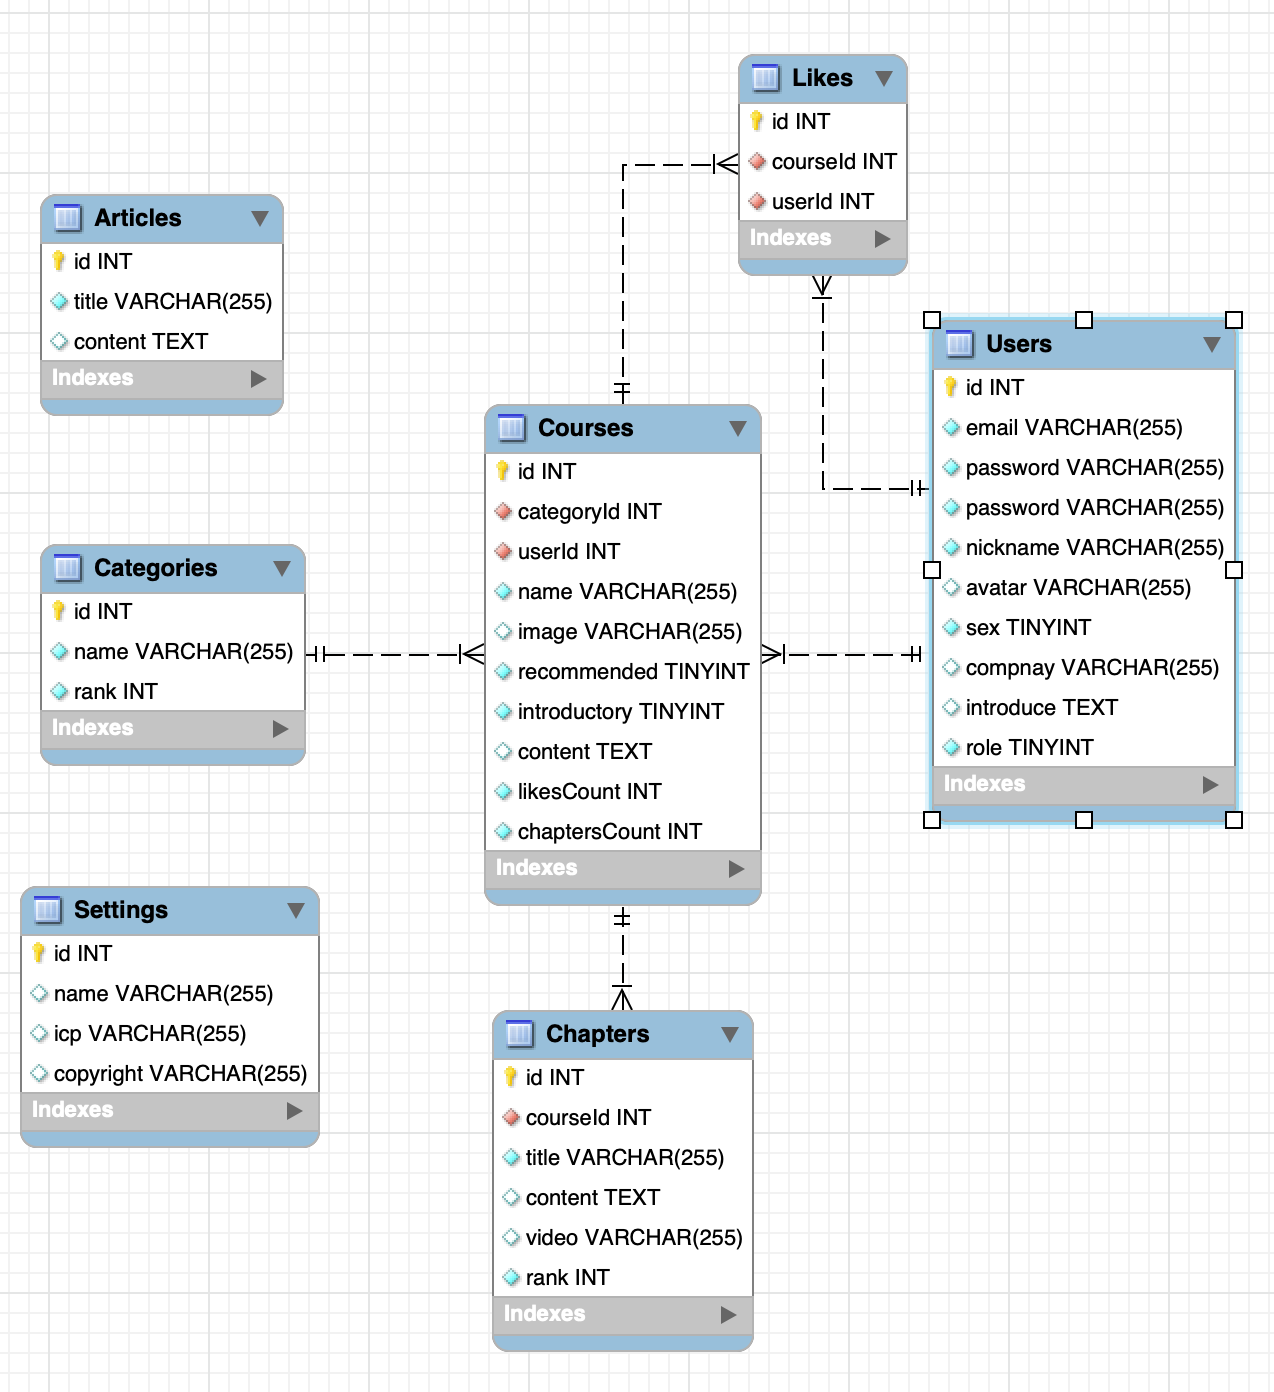Click diamond icon next to Categories rank

[59, 691]
